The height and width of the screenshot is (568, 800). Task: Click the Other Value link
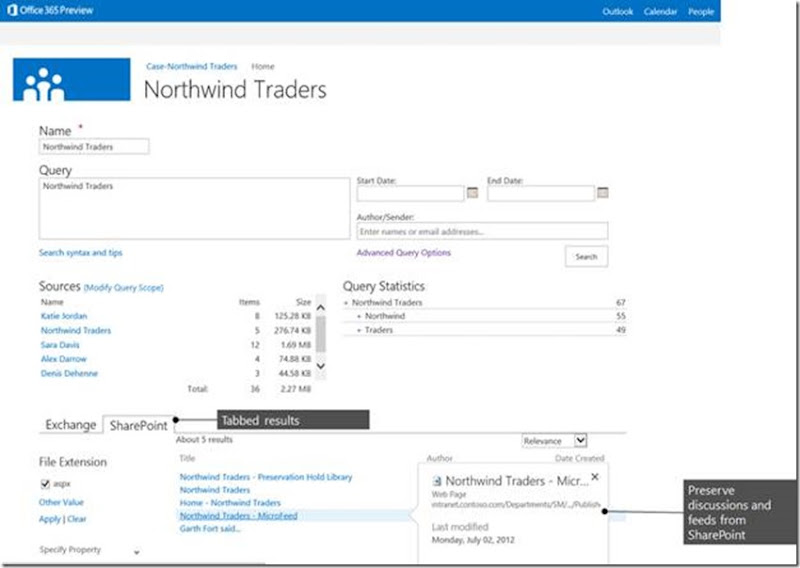[61, 502]
